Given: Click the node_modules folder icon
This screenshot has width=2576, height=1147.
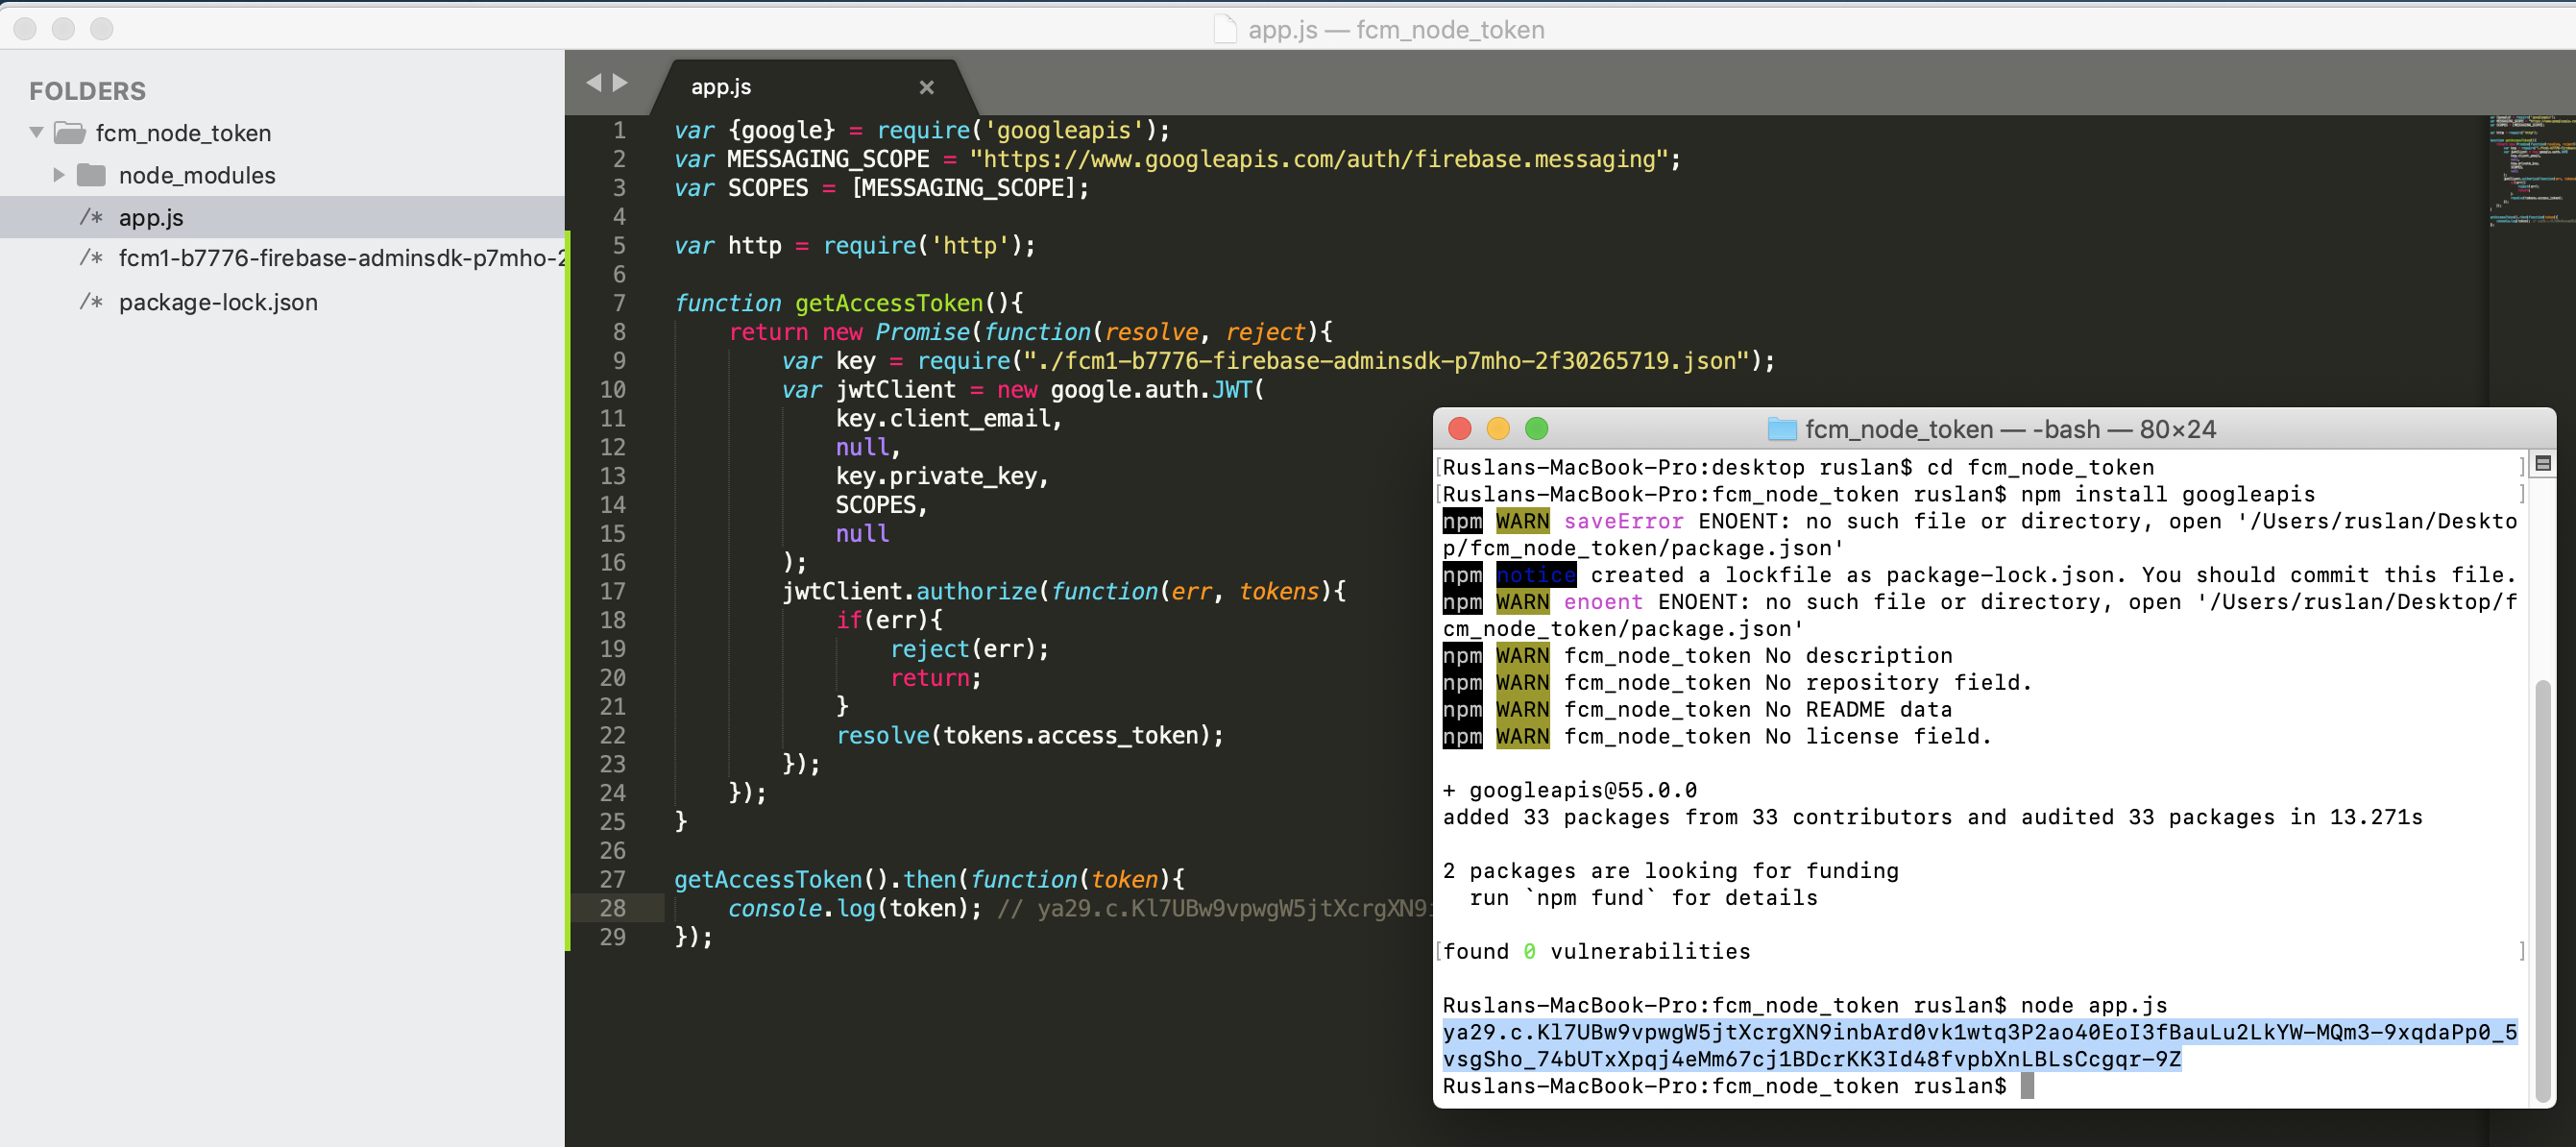Looking at the screenshot, I should pos(91,175).
